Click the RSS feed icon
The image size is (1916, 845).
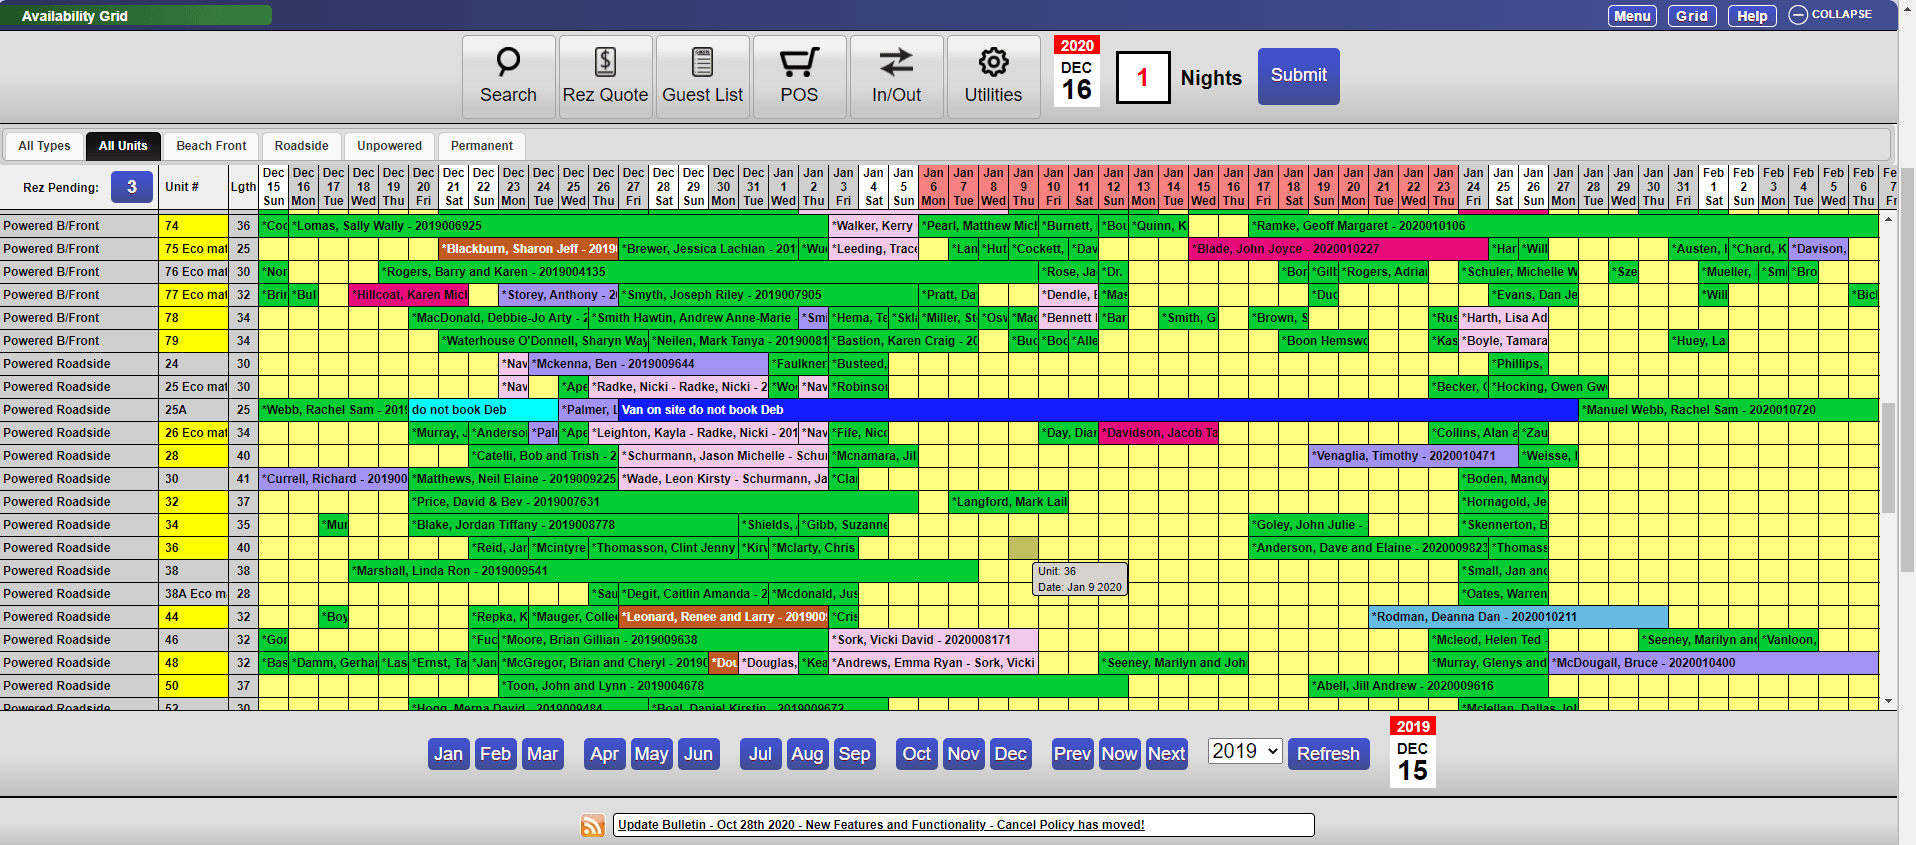pyautogui.click(x=593, y=825)
